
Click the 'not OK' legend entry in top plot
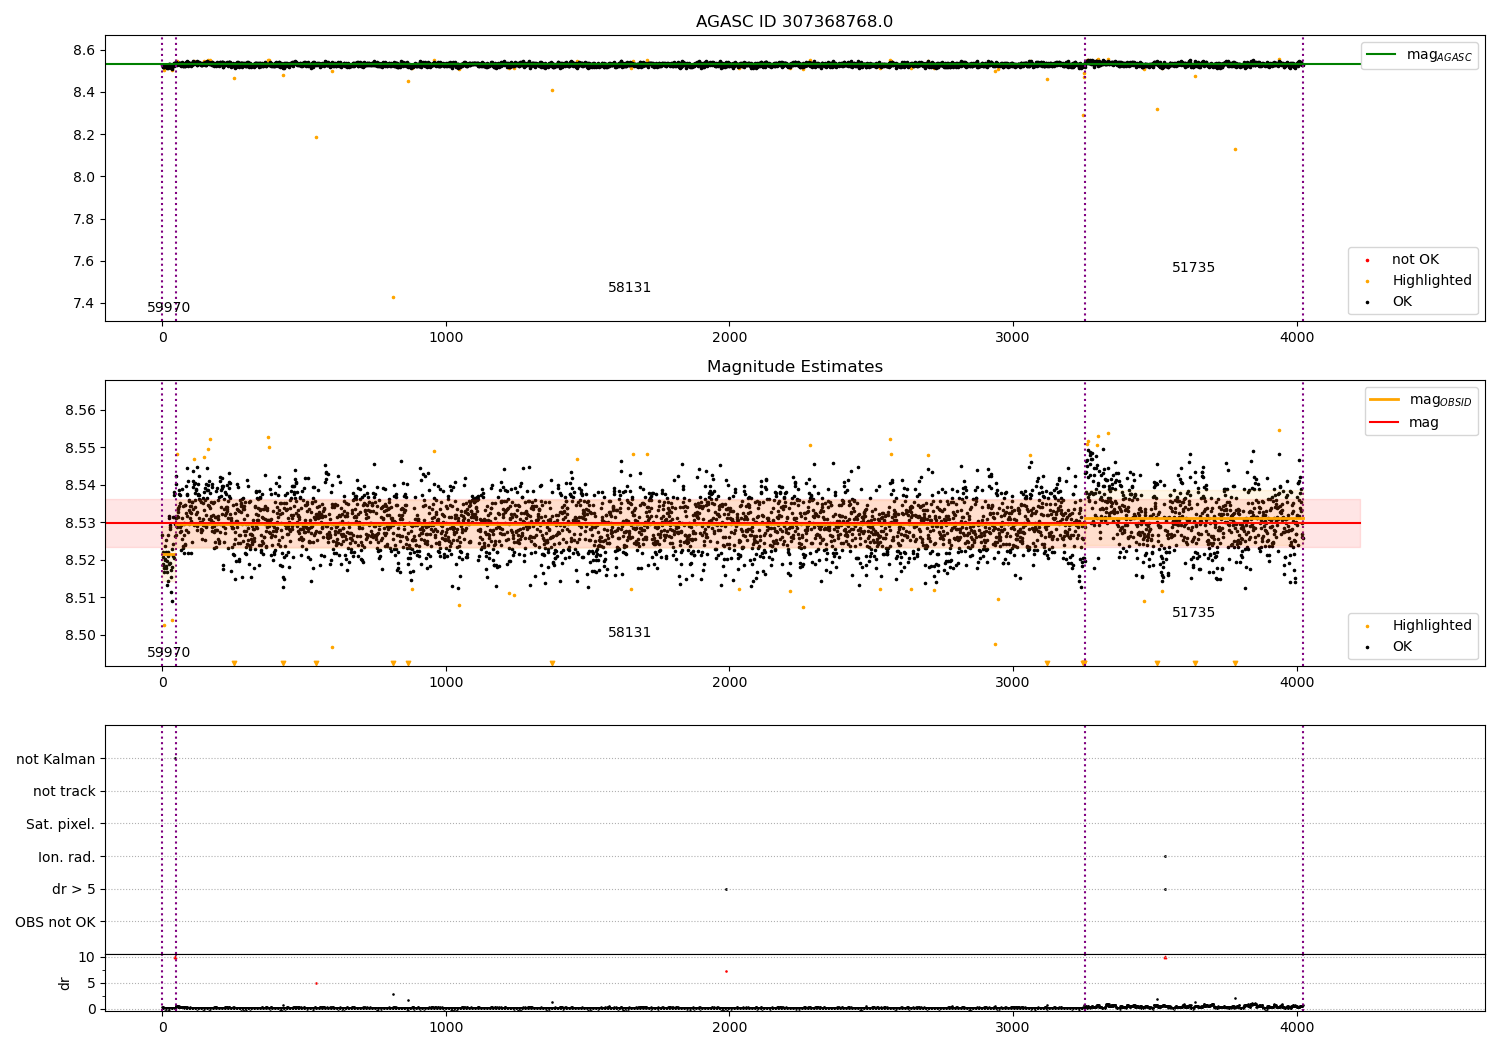click(x=1415, y=260)
